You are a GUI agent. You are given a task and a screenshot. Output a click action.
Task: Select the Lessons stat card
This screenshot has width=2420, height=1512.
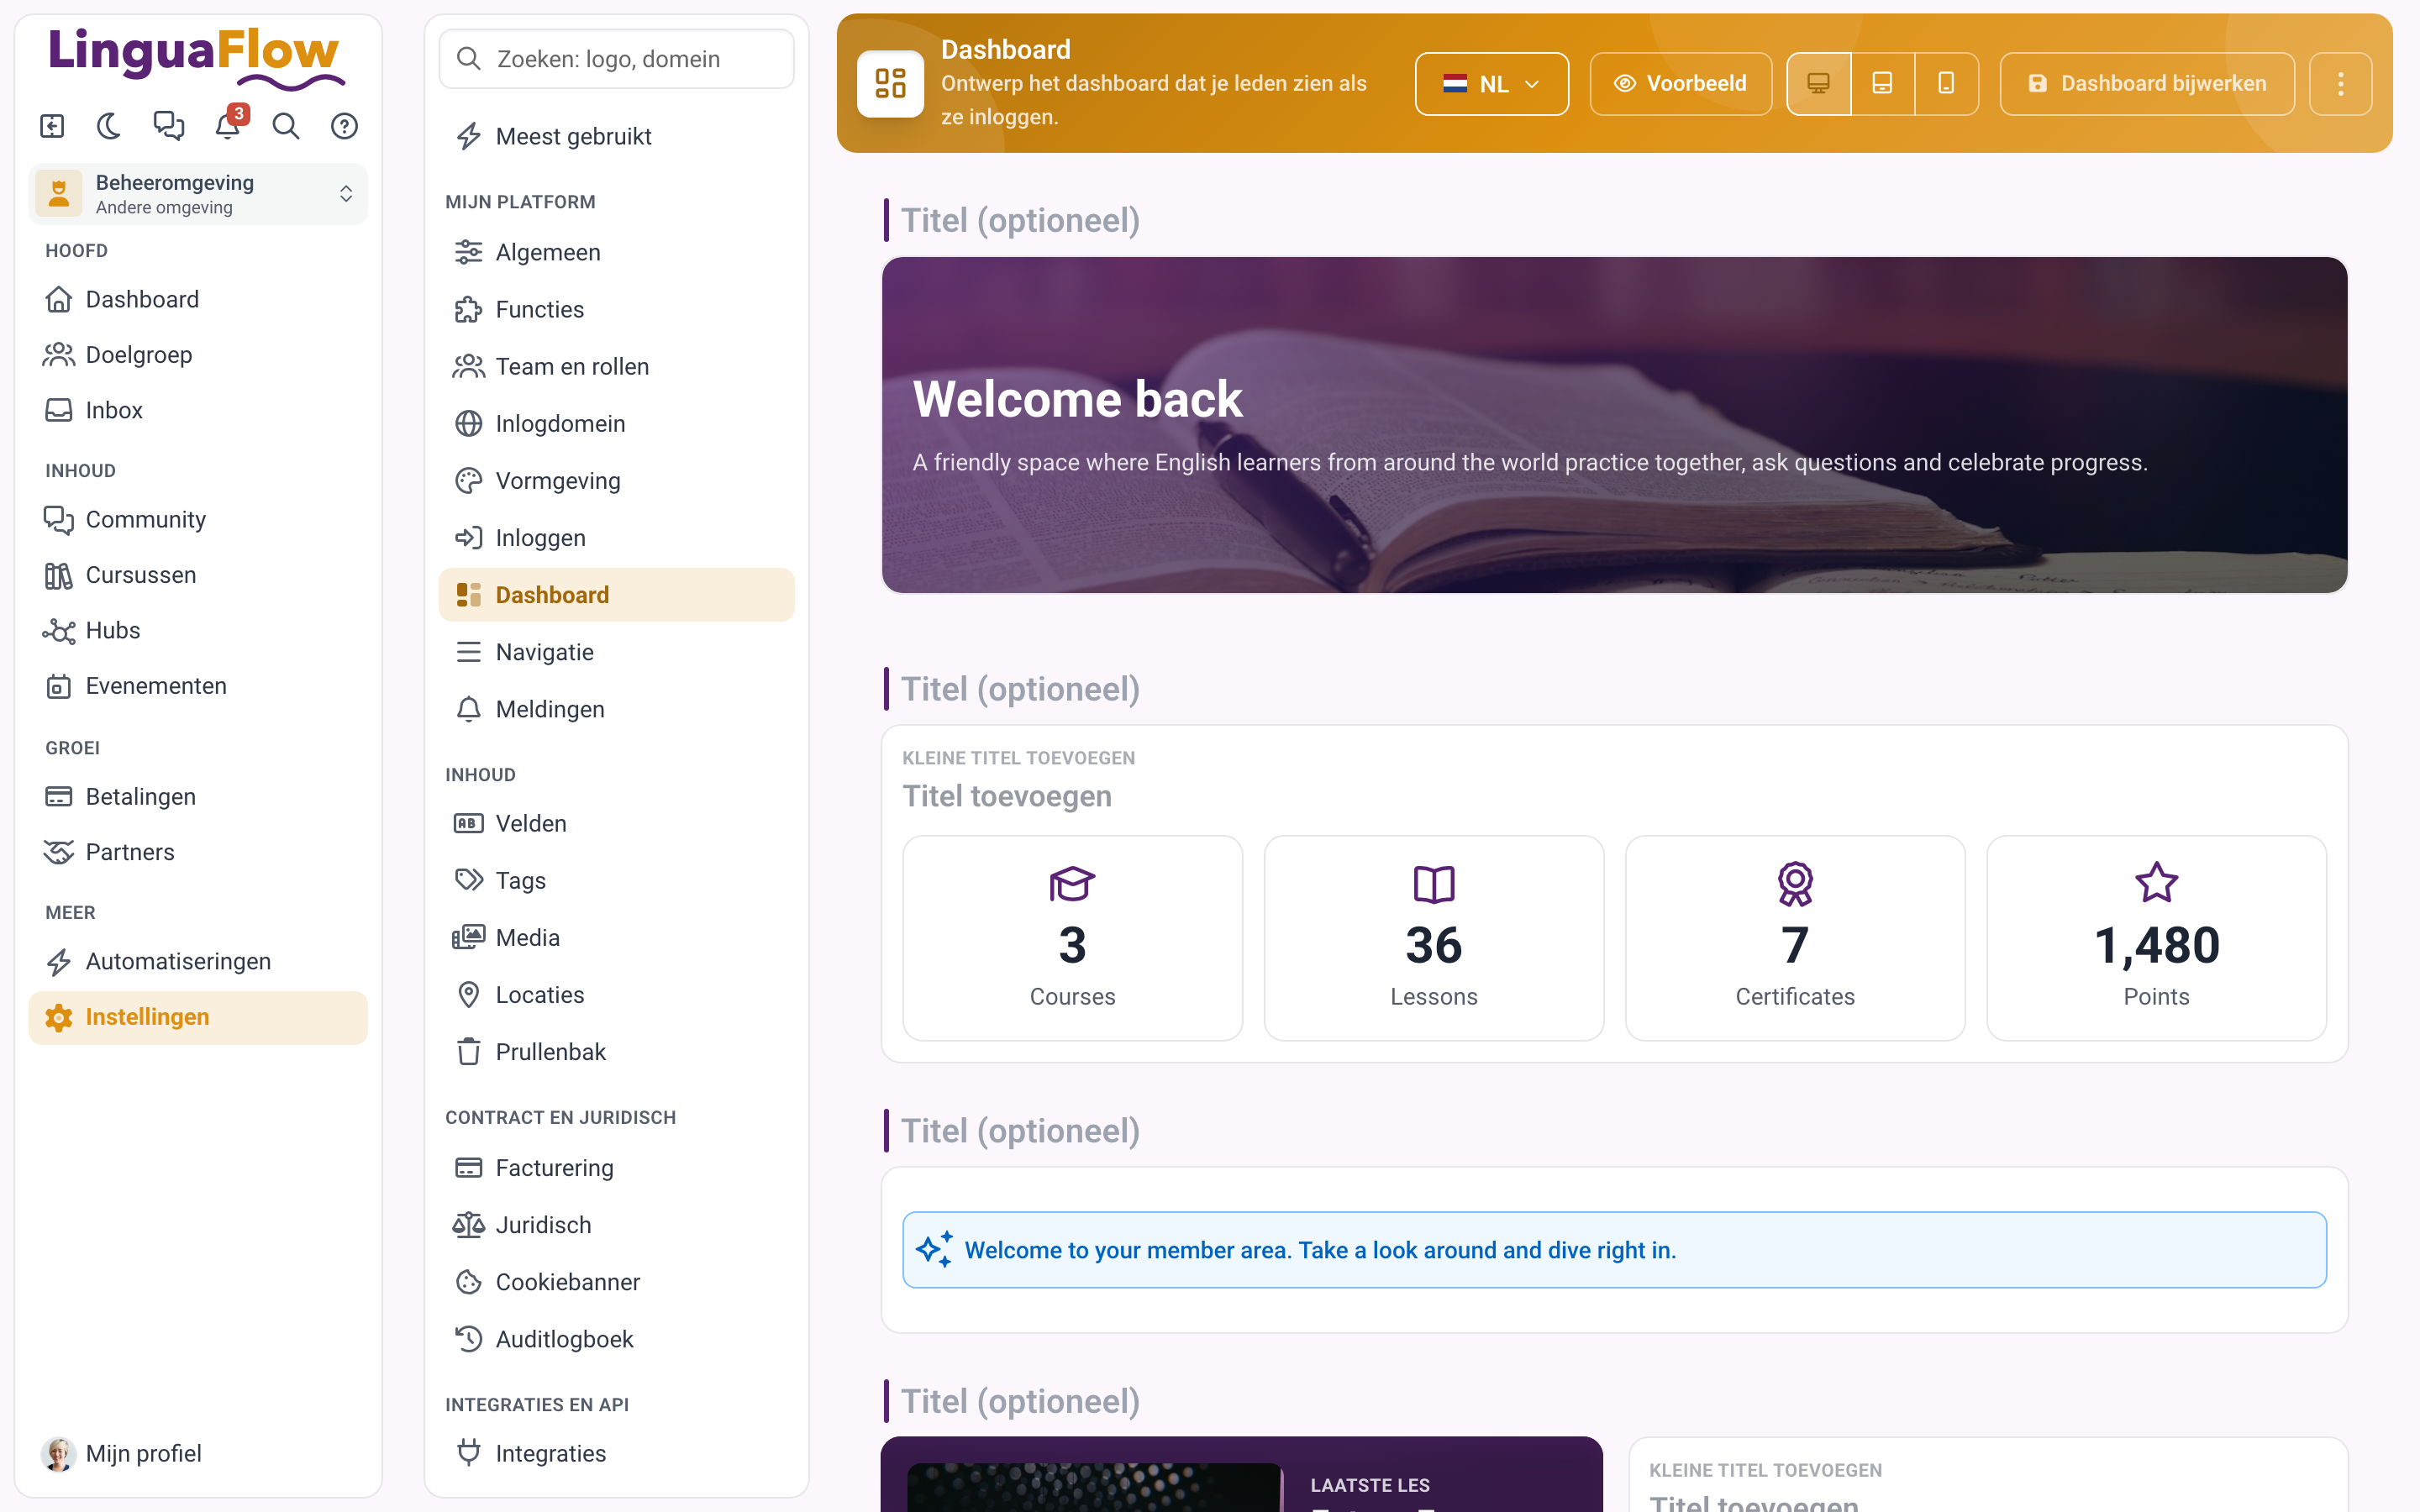click(x=1433, y=938)
